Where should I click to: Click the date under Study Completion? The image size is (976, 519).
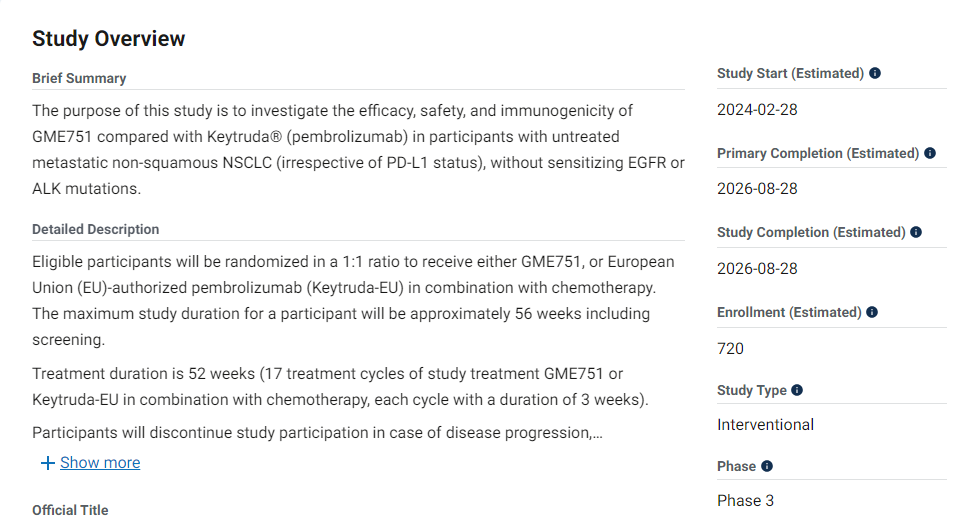coord(757,269)
